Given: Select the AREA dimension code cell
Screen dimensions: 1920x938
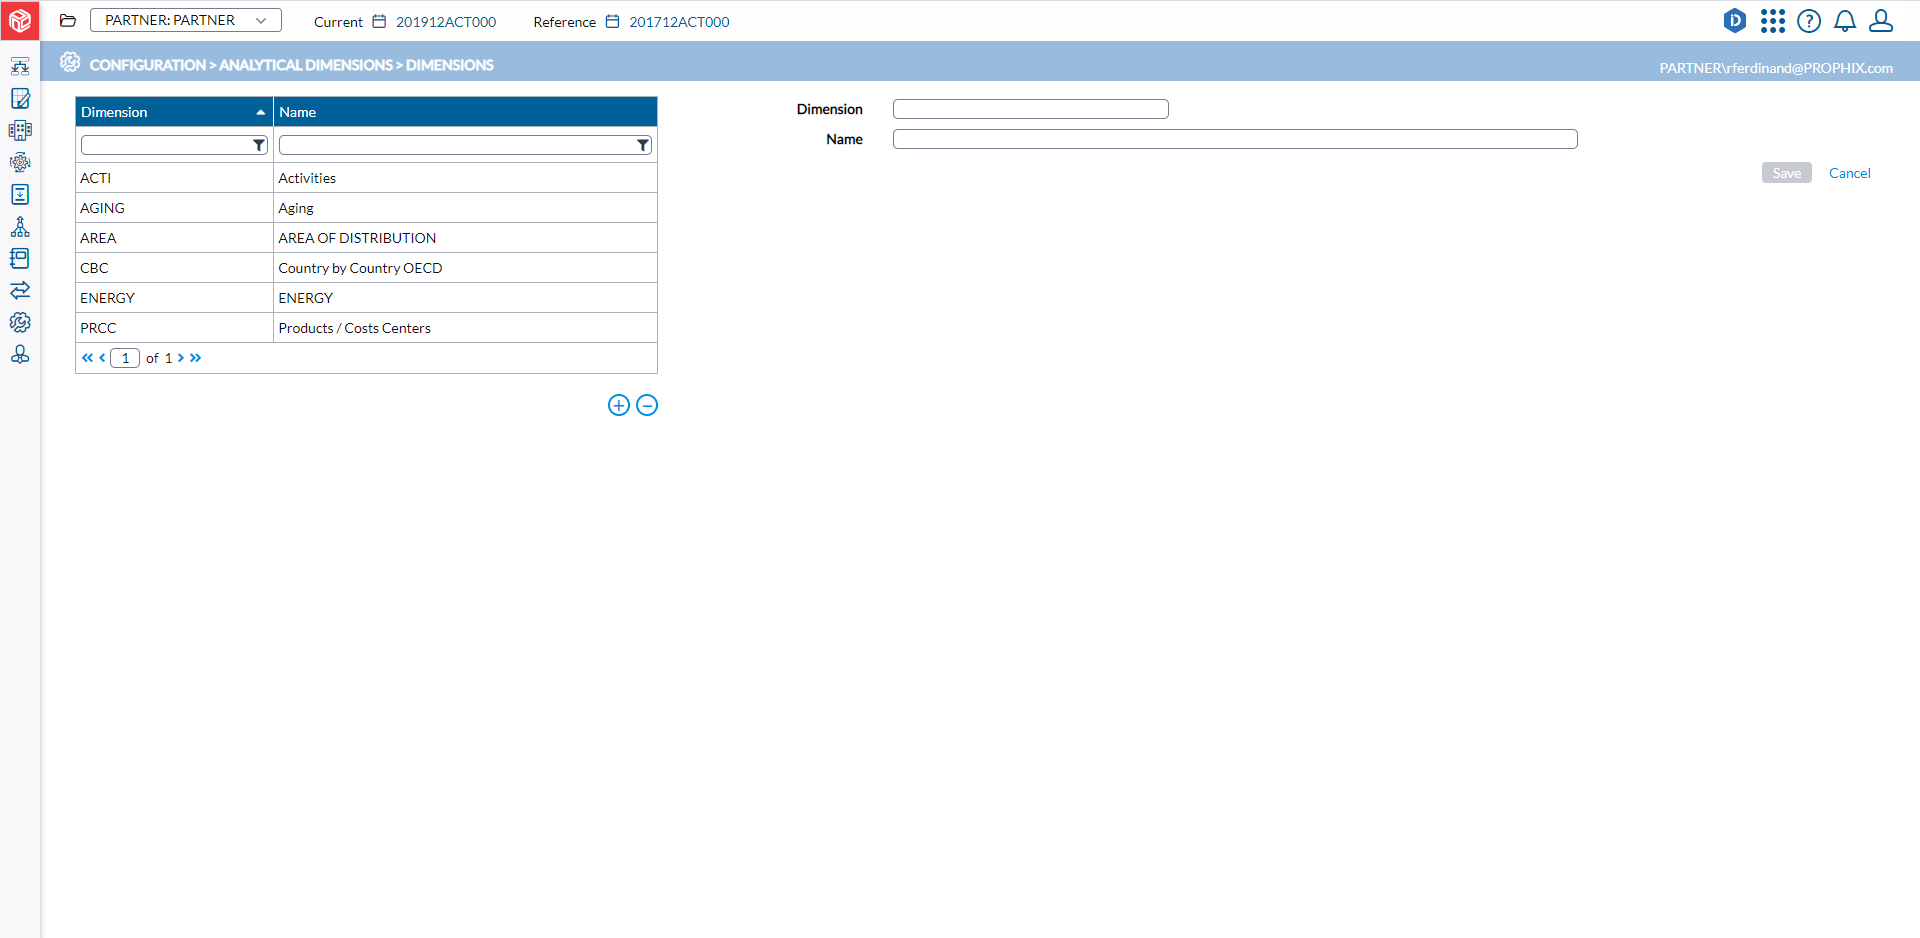Looking at the screenshot, I should (174, 238).
